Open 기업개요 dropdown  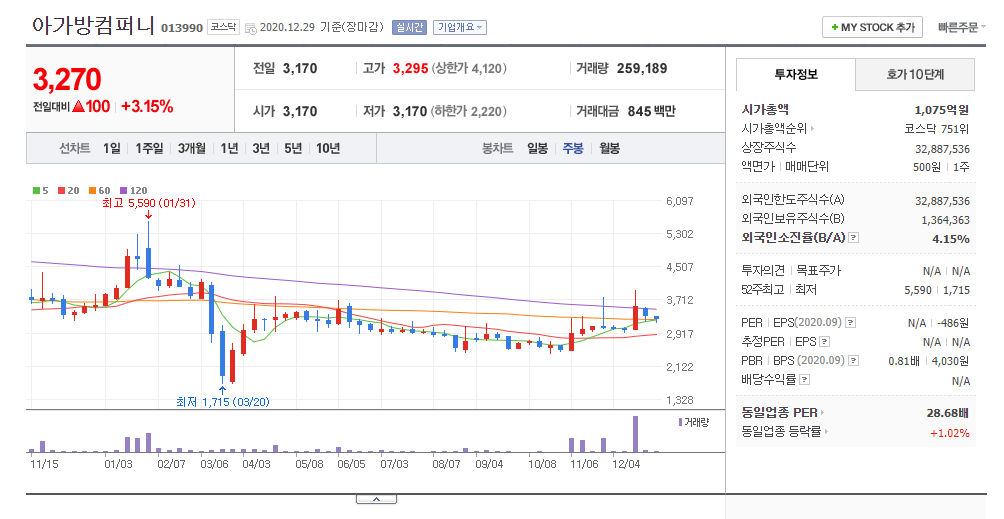(x=460, y=28)
